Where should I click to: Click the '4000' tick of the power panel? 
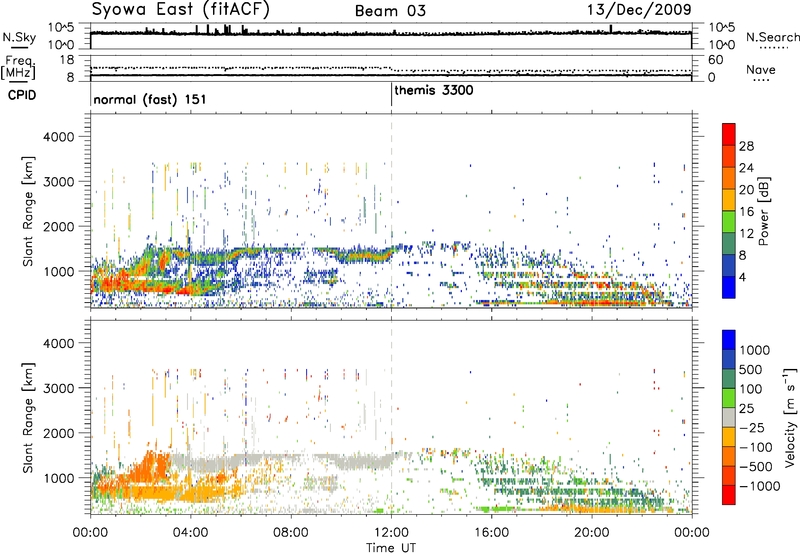pyautogui.click(x=58, y=137)
